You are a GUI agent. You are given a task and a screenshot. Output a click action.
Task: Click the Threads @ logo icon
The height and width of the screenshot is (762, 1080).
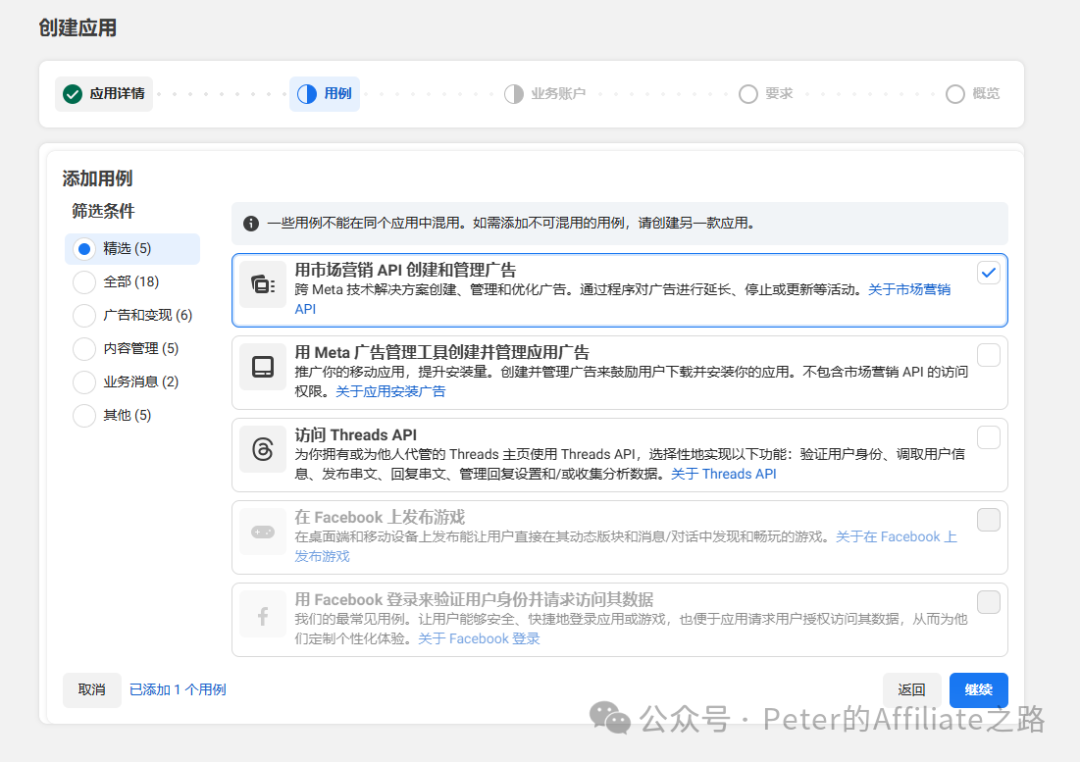click(263, 449)
